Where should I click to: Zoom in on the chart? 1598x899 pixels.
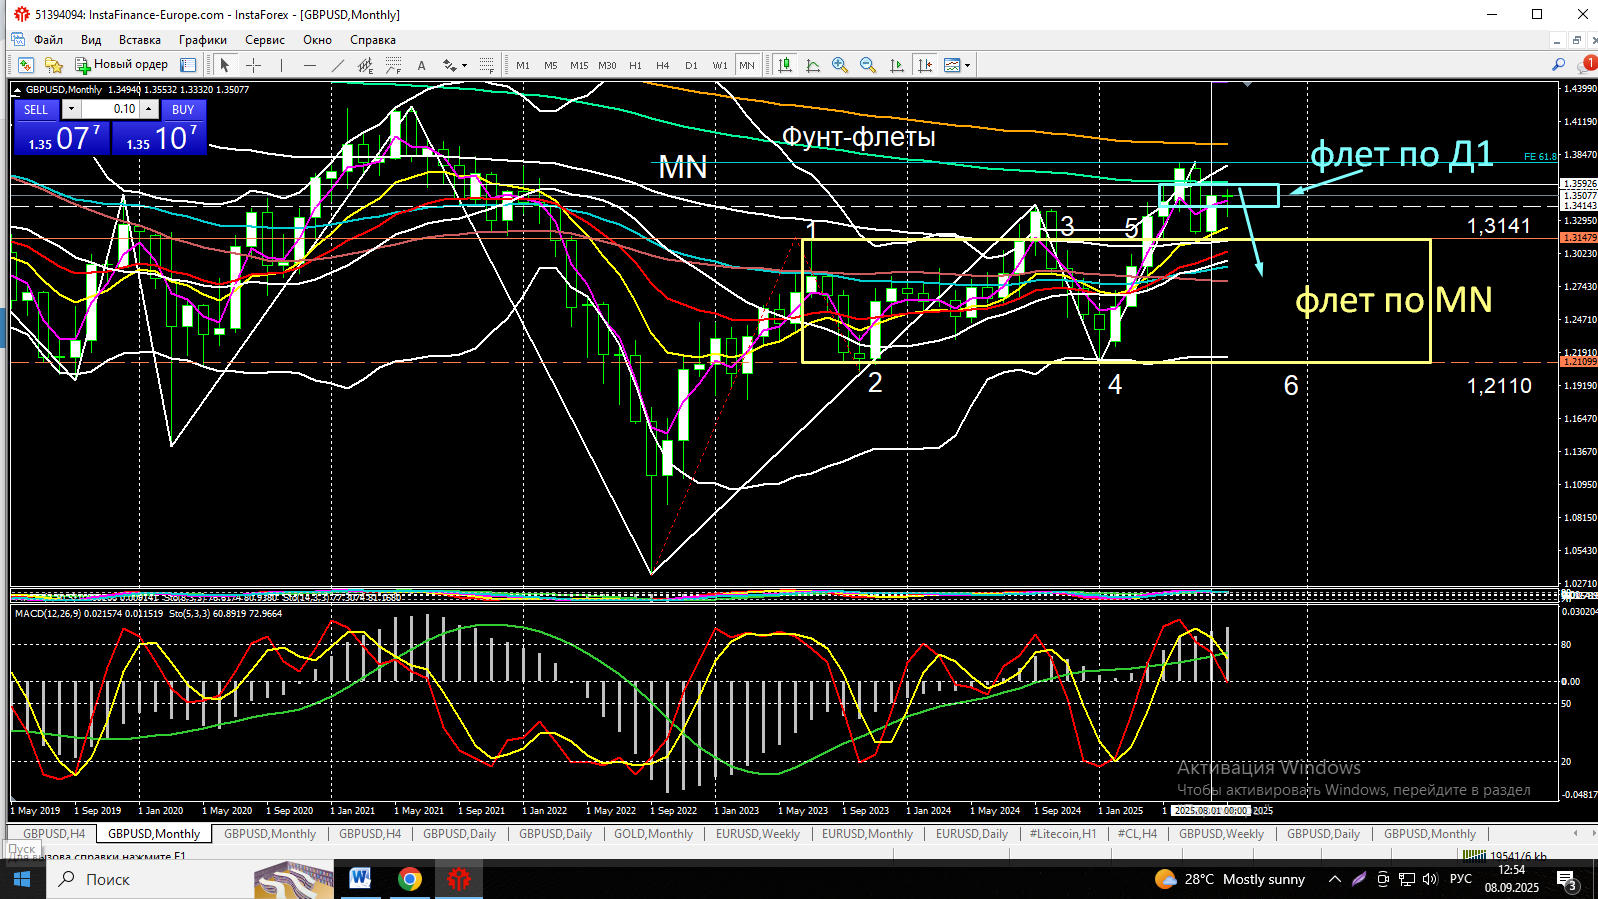pos(840,65)
